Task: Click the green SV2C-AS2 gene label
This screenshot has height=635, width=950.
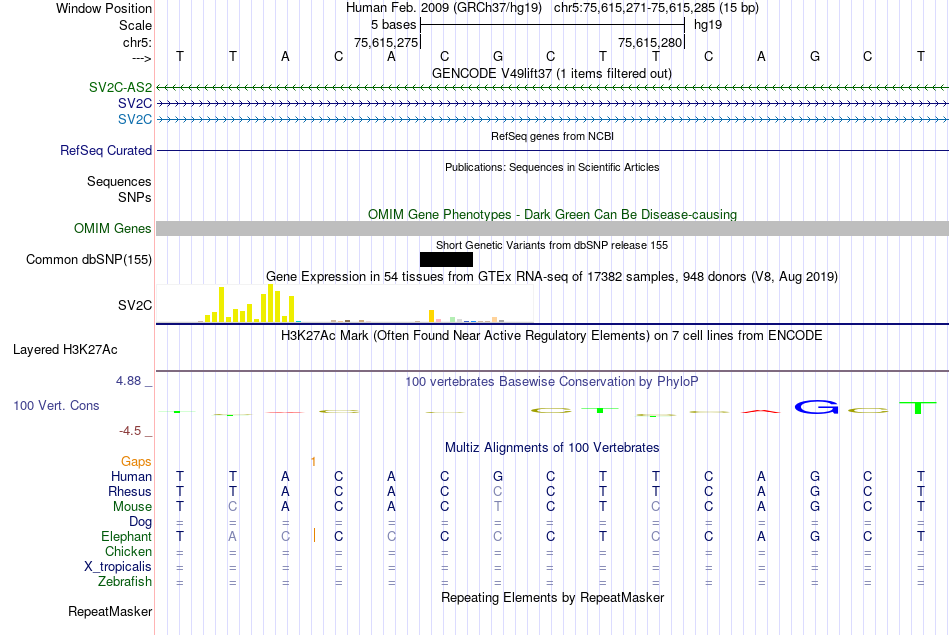Action: (120, 87)
